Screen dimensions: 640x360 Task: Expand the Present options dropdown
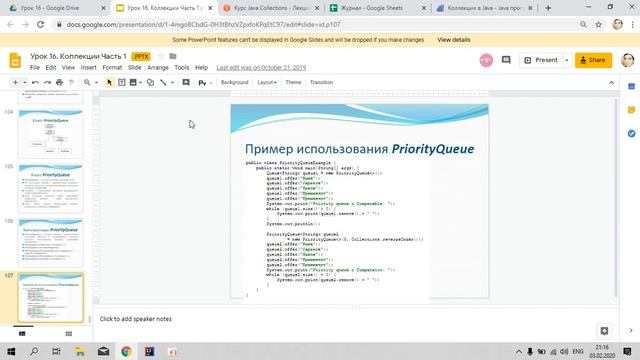(x=567, y=60)
